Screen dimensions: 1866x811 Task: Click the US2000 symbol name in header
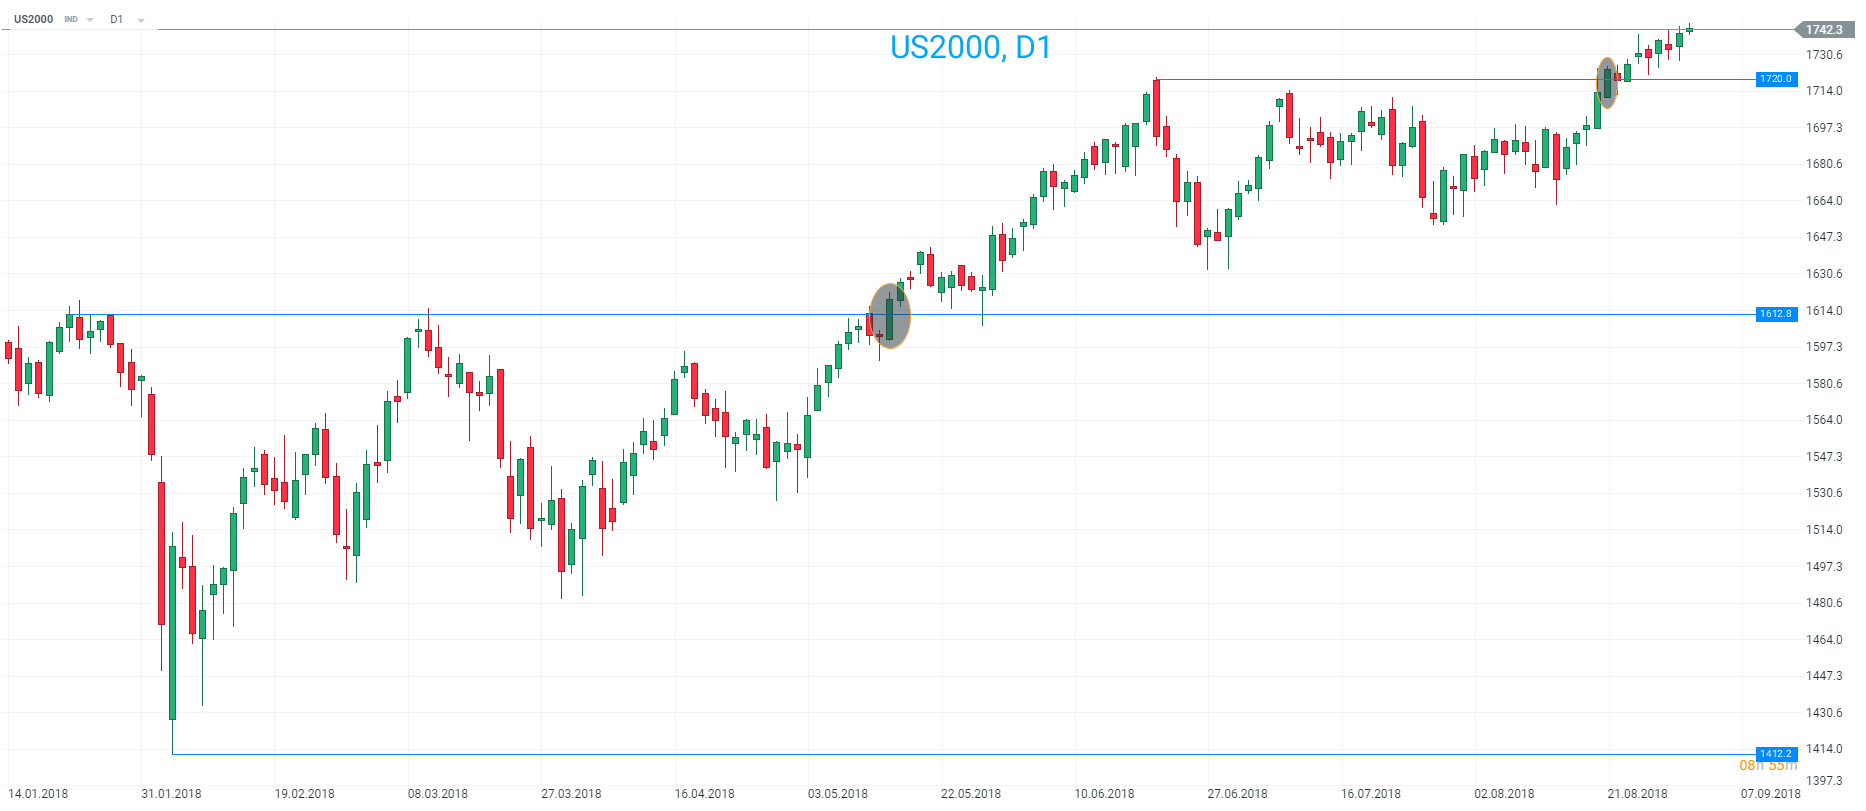34,20
